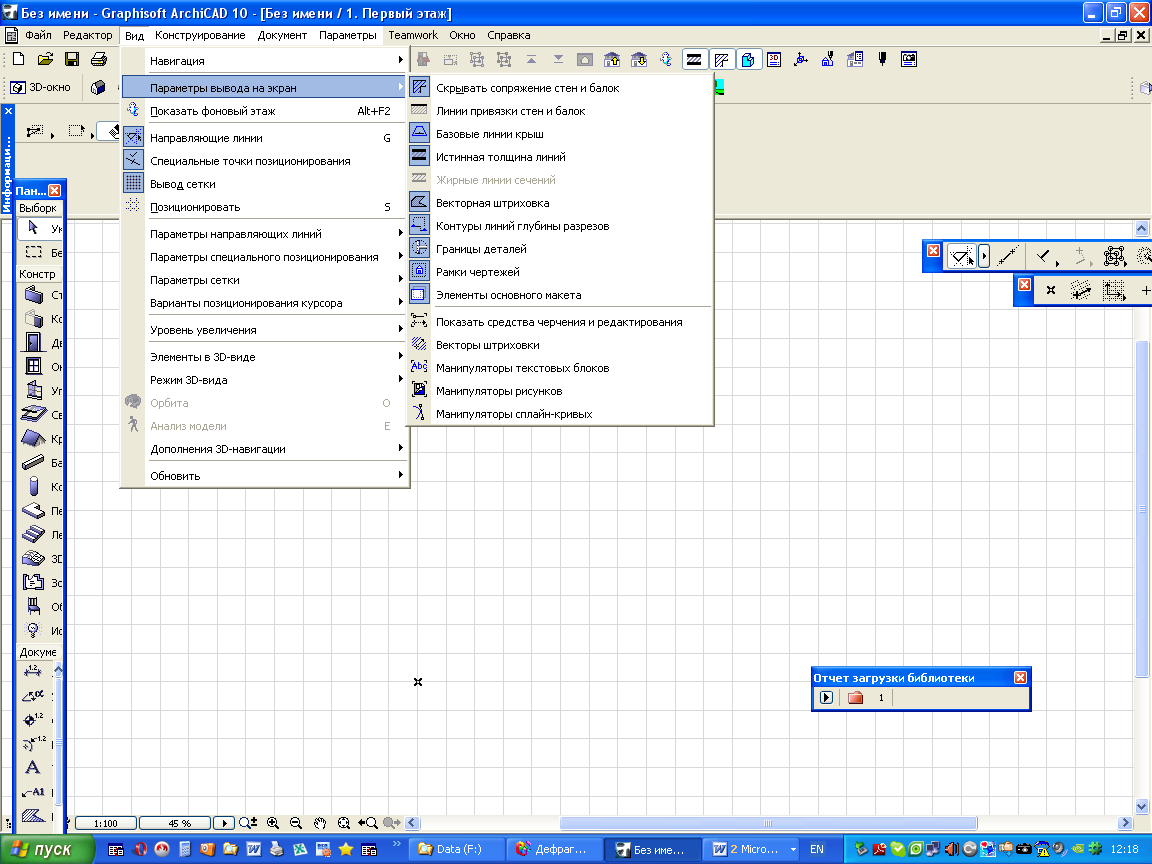The height and width of the screenshot is (864, 1152).
Task: Click the 45 % zoom value button
Action: (176, 824)
